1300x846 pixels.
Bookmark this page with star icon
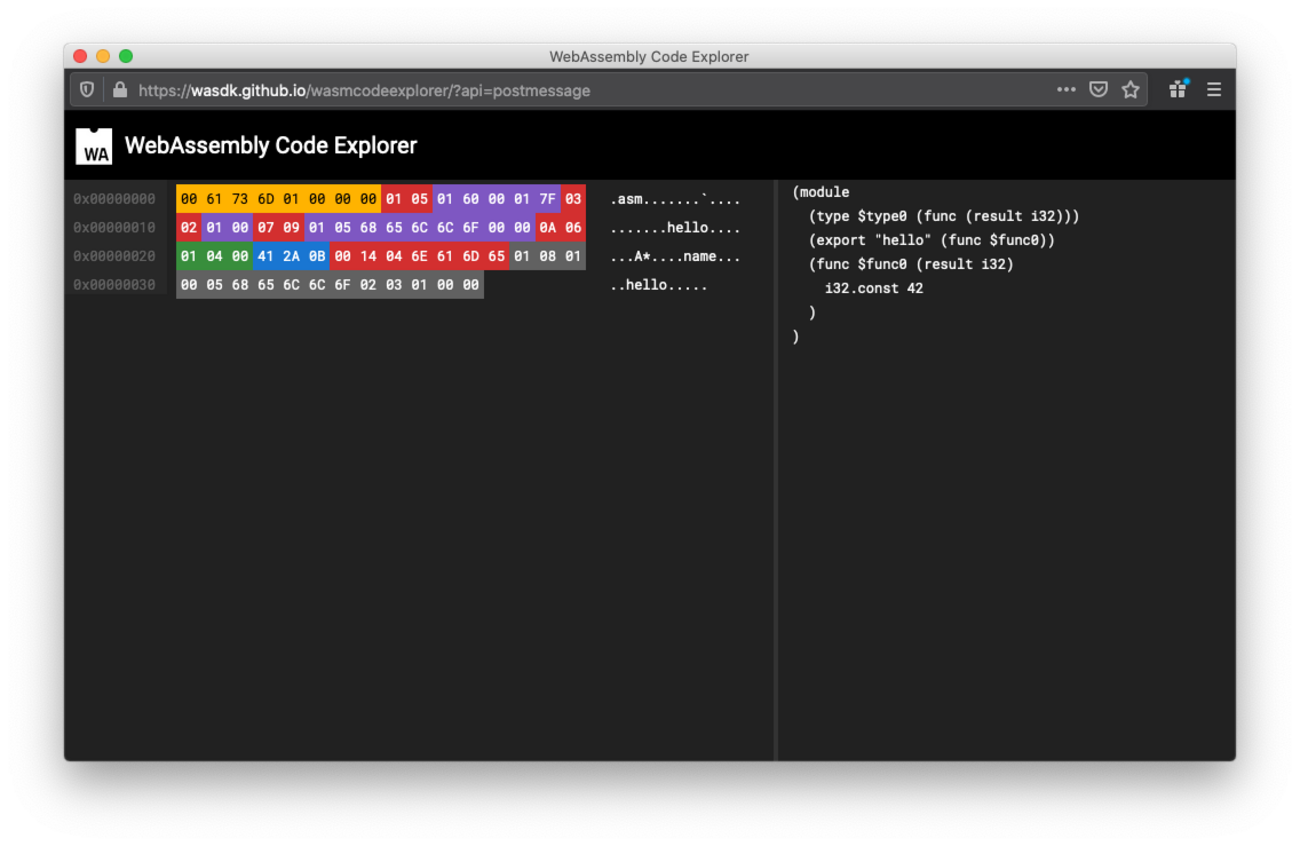1130,90
